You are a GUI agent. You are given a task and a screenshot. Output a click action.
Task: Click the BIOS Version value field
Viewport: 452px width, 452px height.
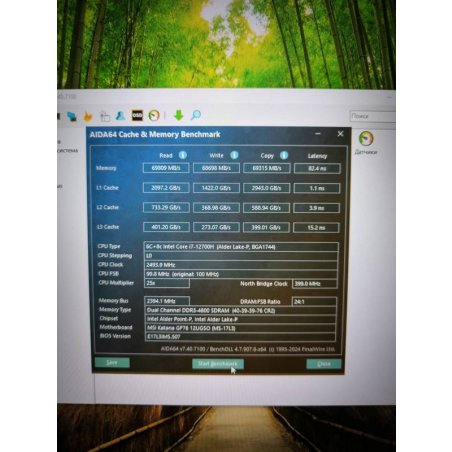240,337
